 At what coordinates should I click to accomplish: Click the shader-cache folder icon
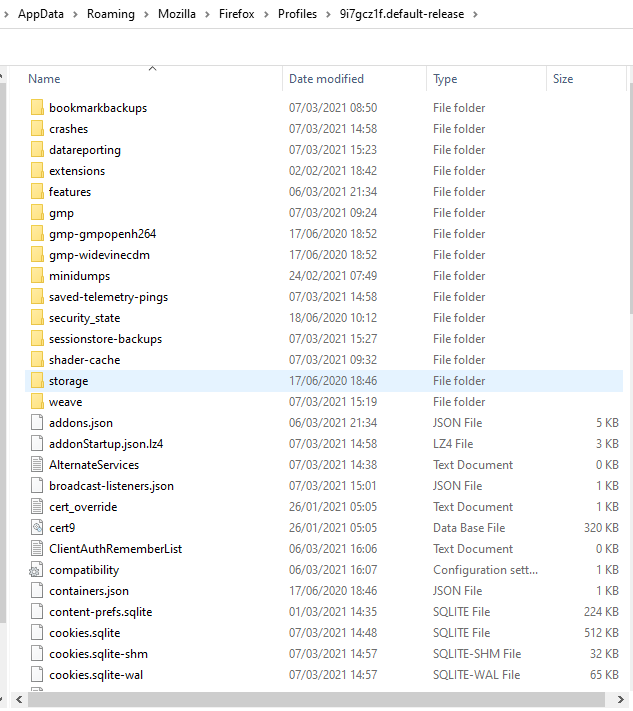click(37, 360)
